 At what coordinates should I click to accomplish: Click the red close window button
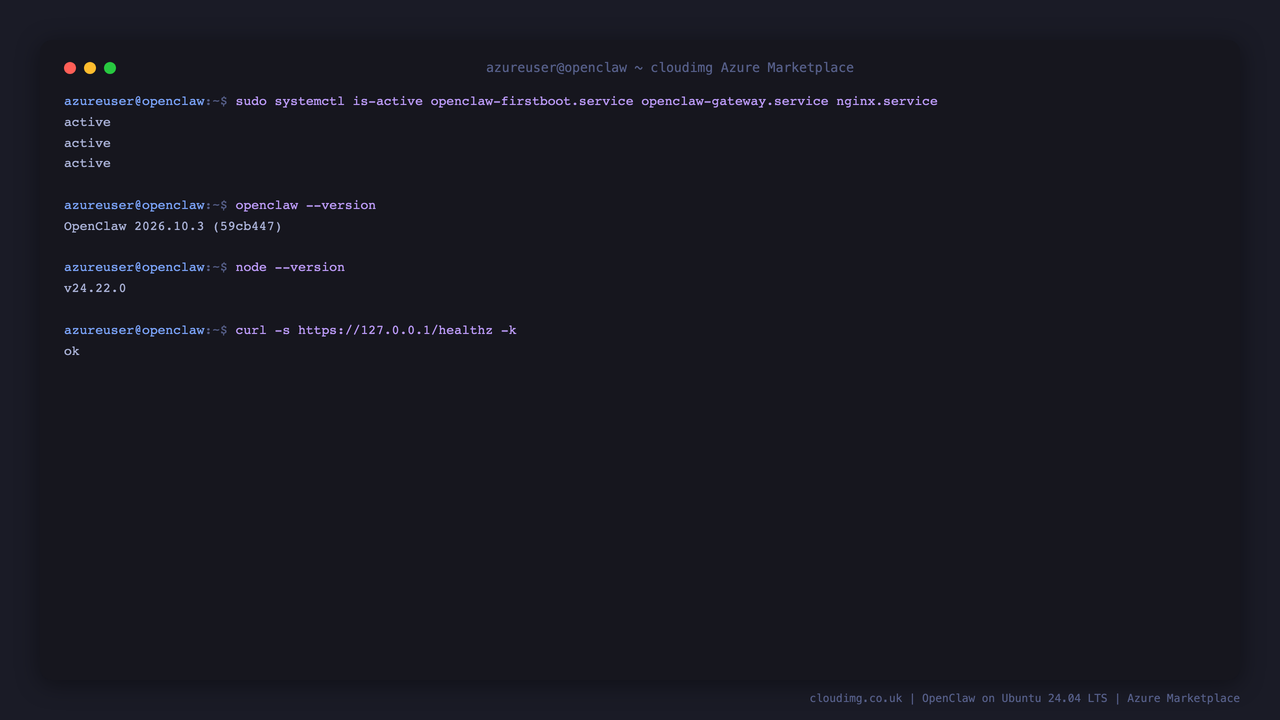coord(70,68)
